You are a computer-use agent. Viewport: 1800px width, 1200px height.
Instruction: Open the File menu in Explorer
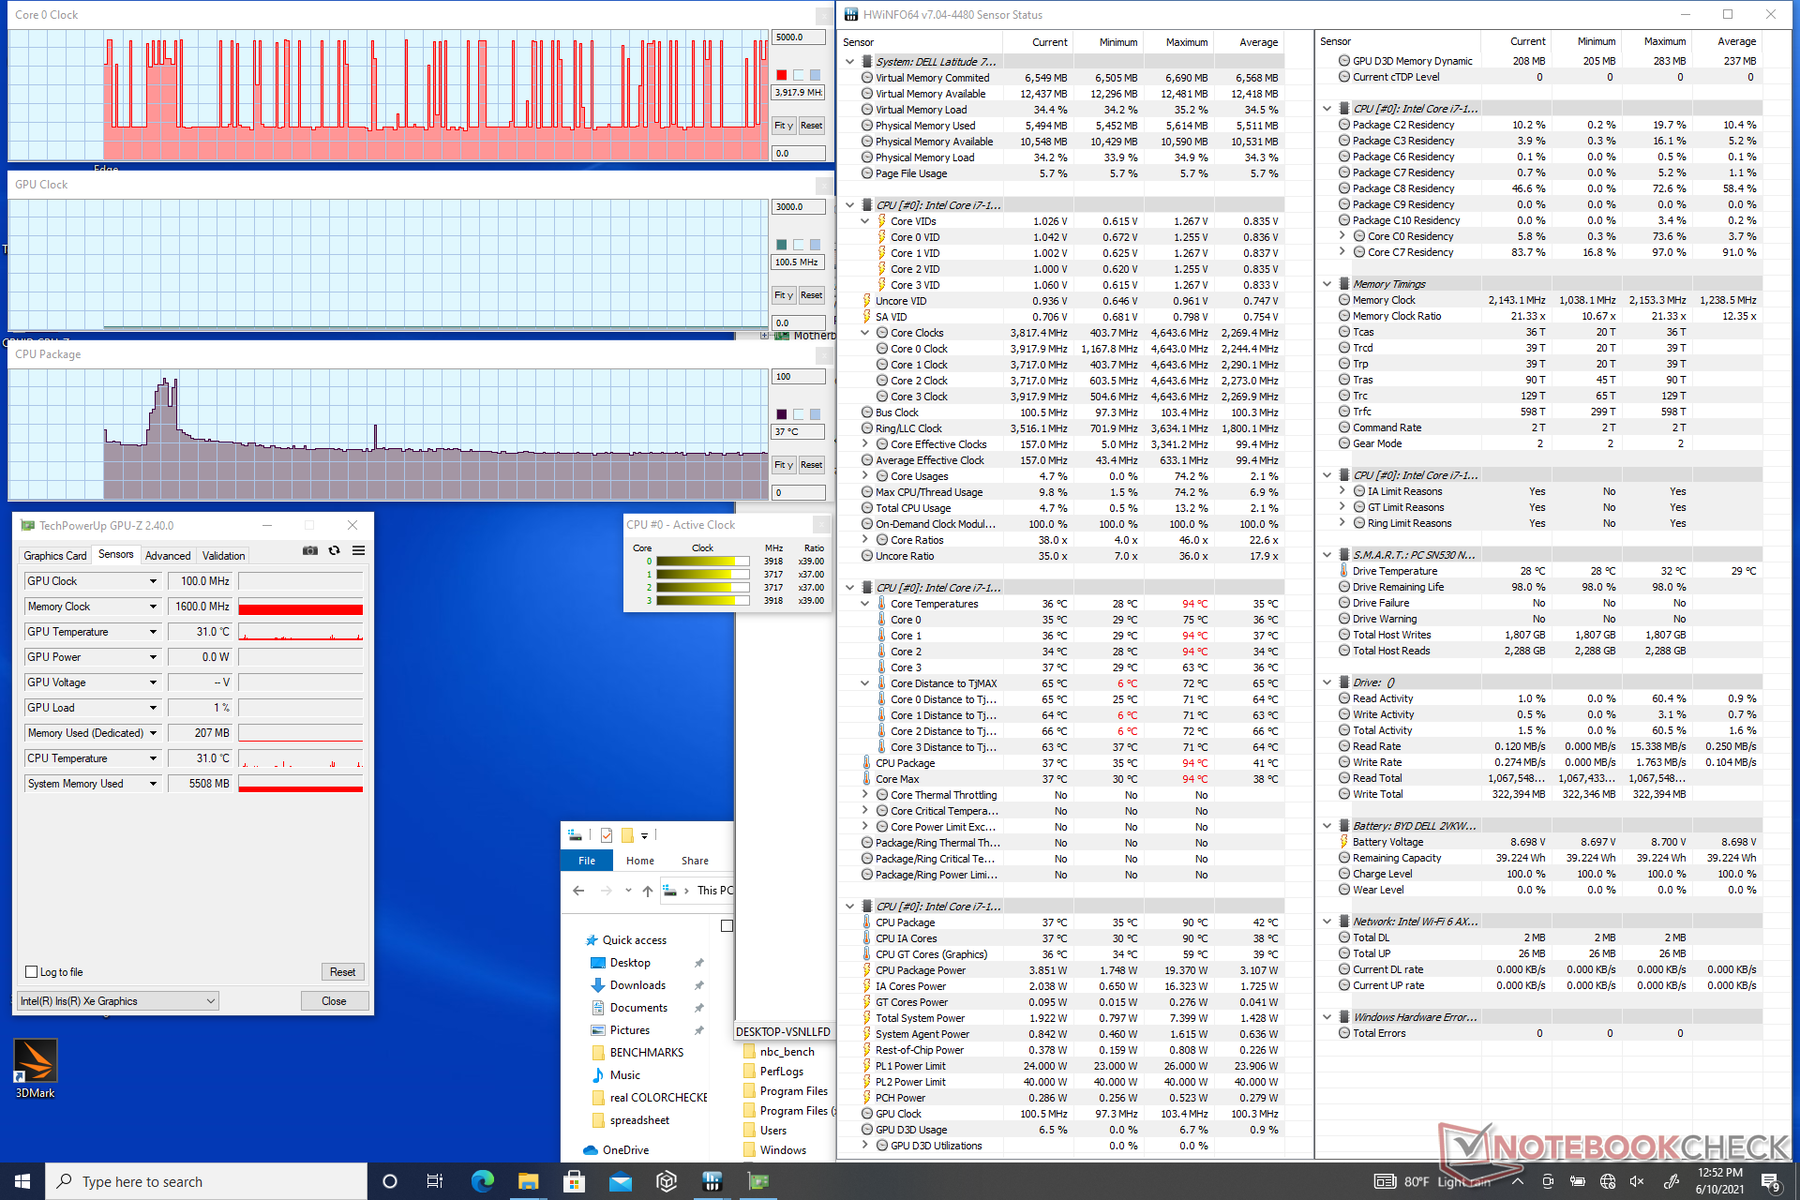[x=587, y=860]
